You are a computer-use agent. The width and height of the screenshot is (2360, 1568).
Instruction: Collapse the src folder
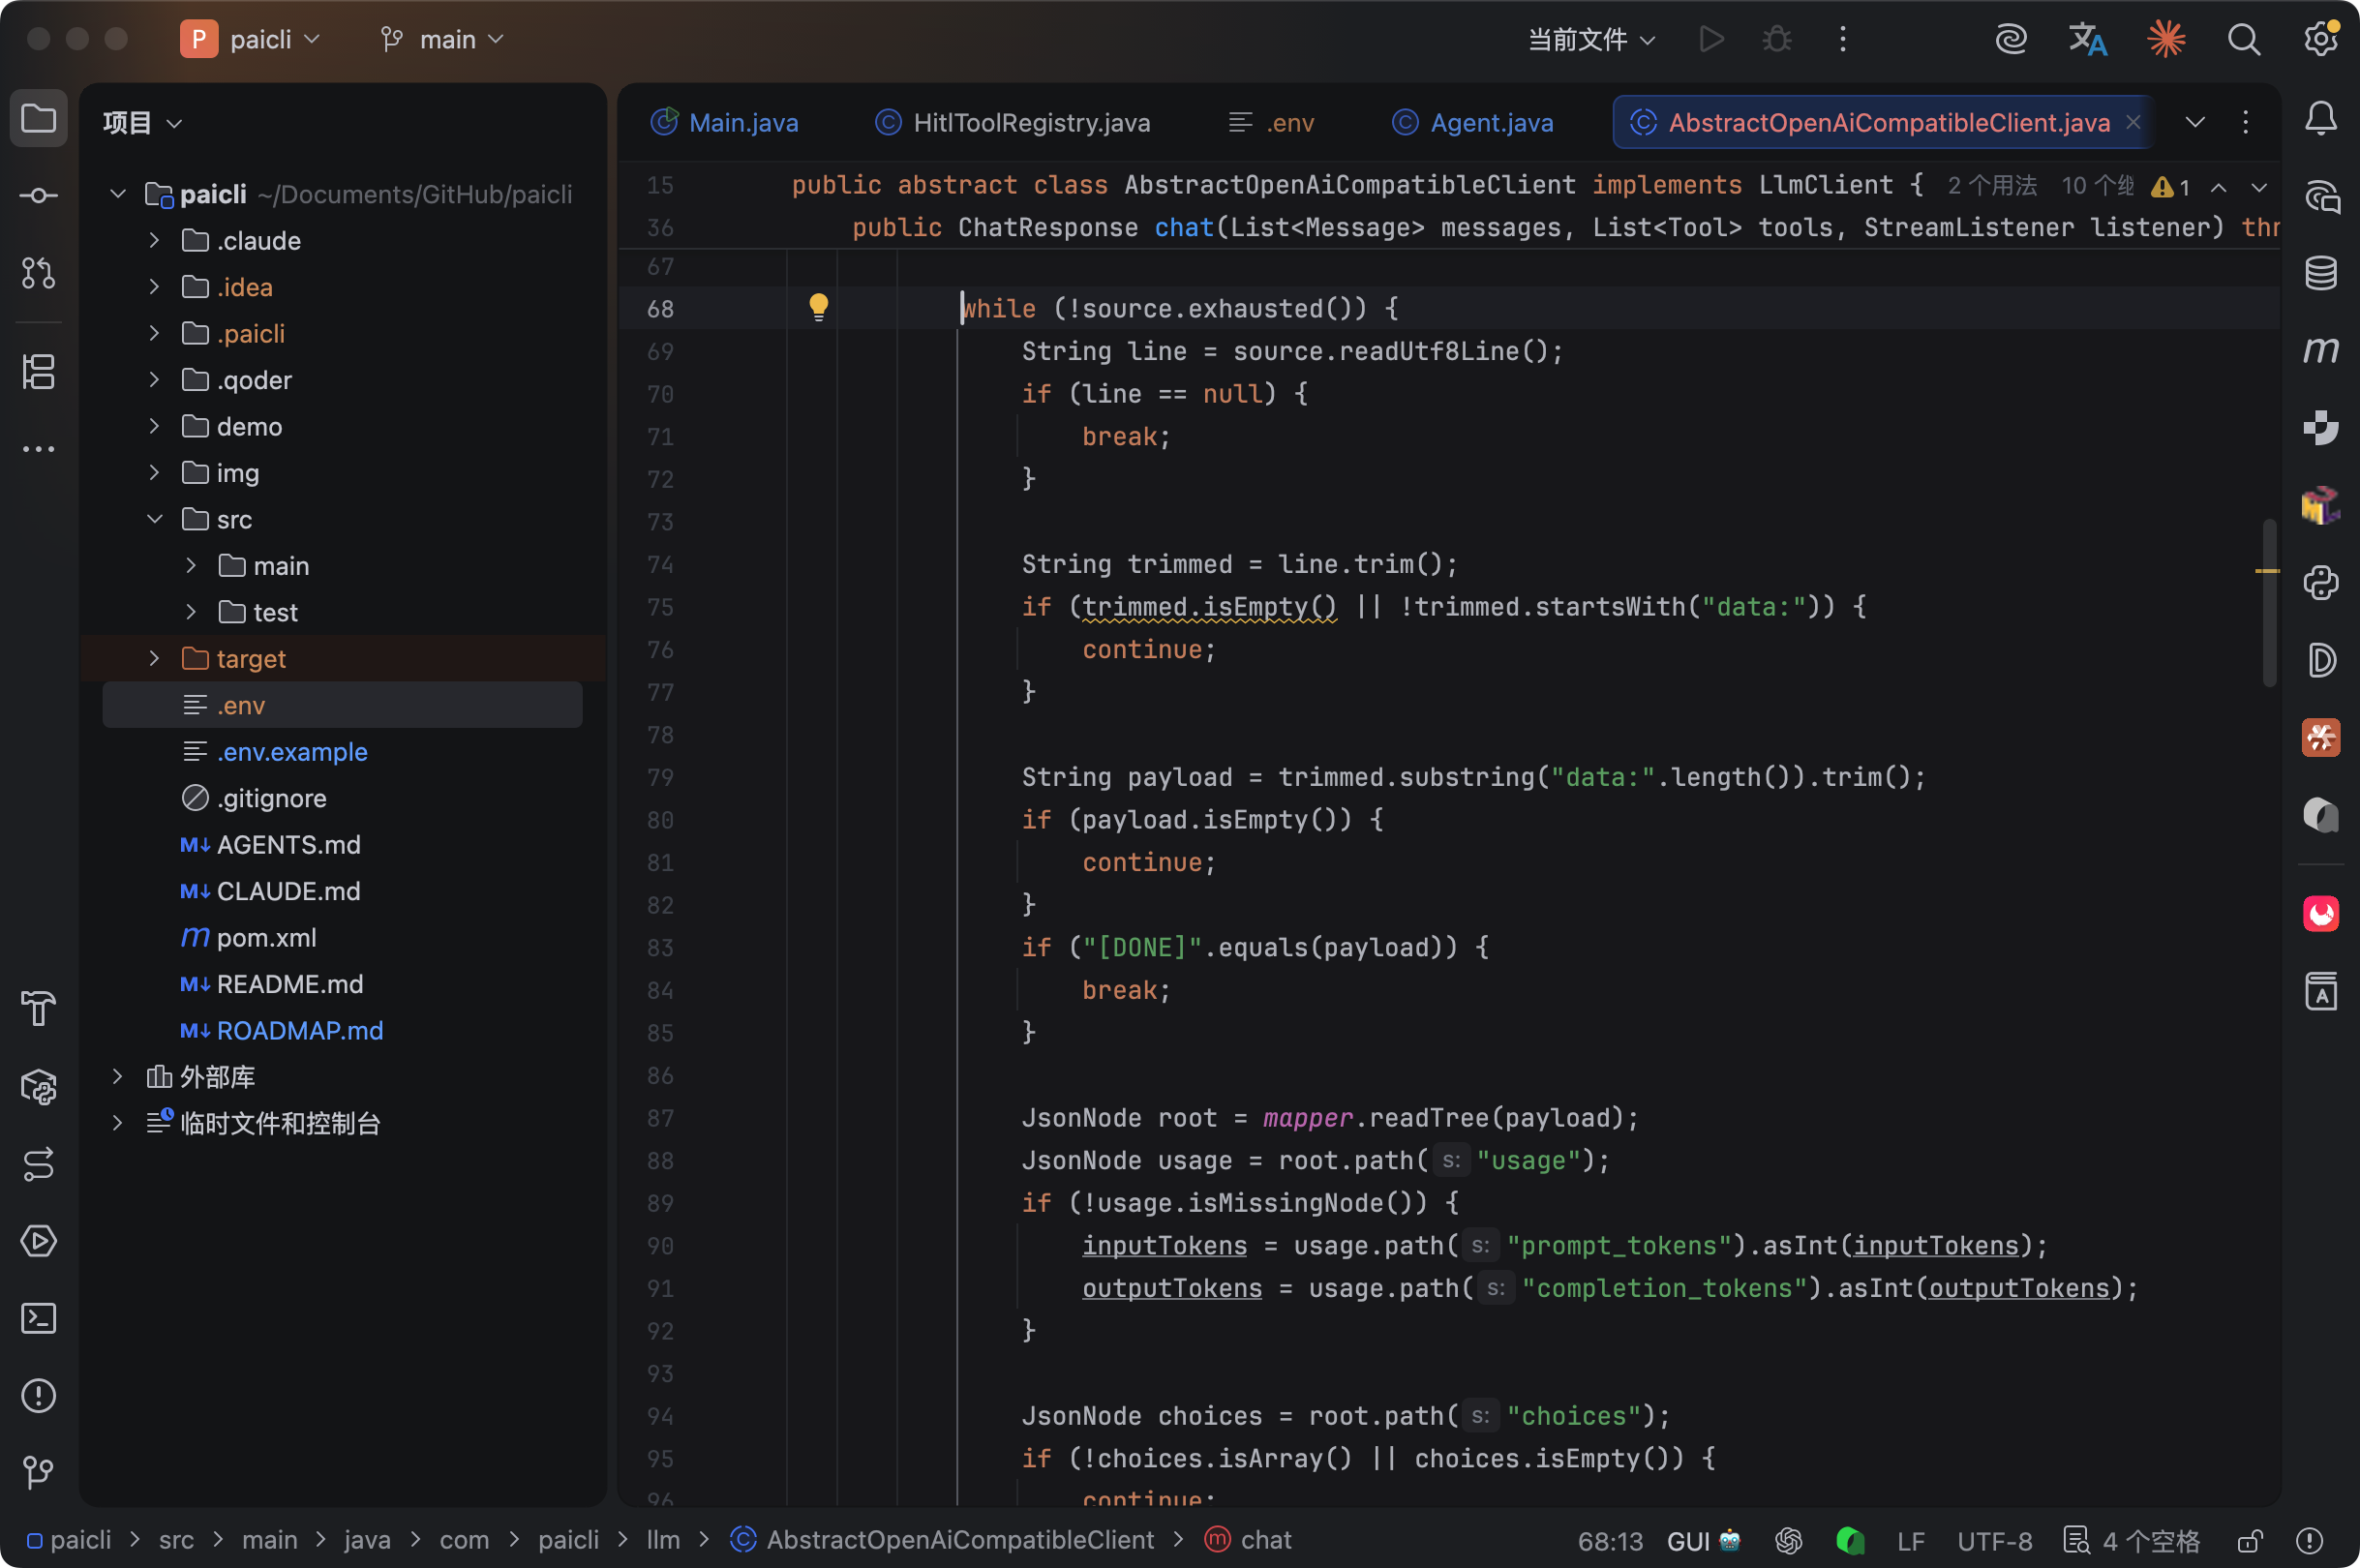pyautogui.click(x=154, y=519)
